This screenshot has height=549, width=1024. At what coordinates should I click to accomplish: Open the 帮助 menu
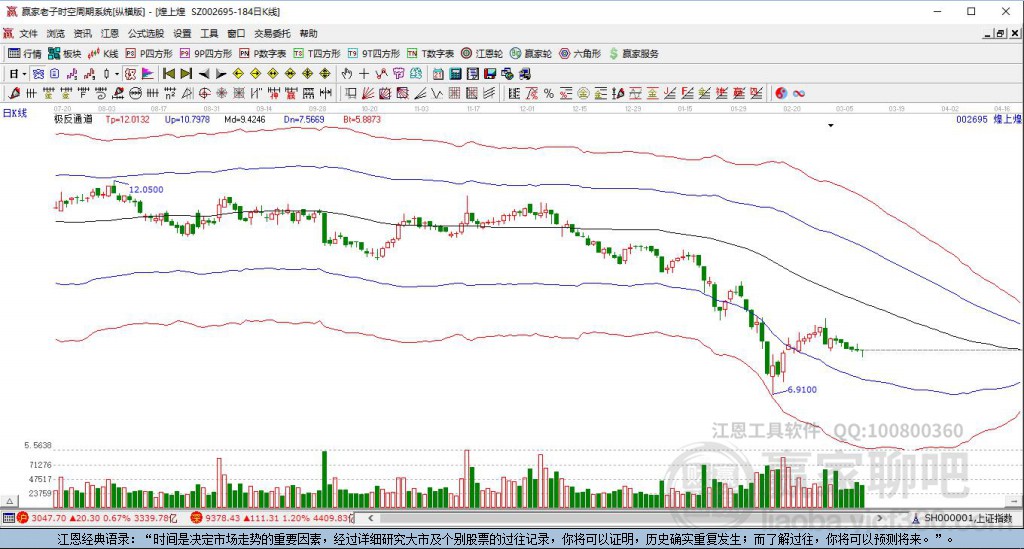tap(308, 33)
